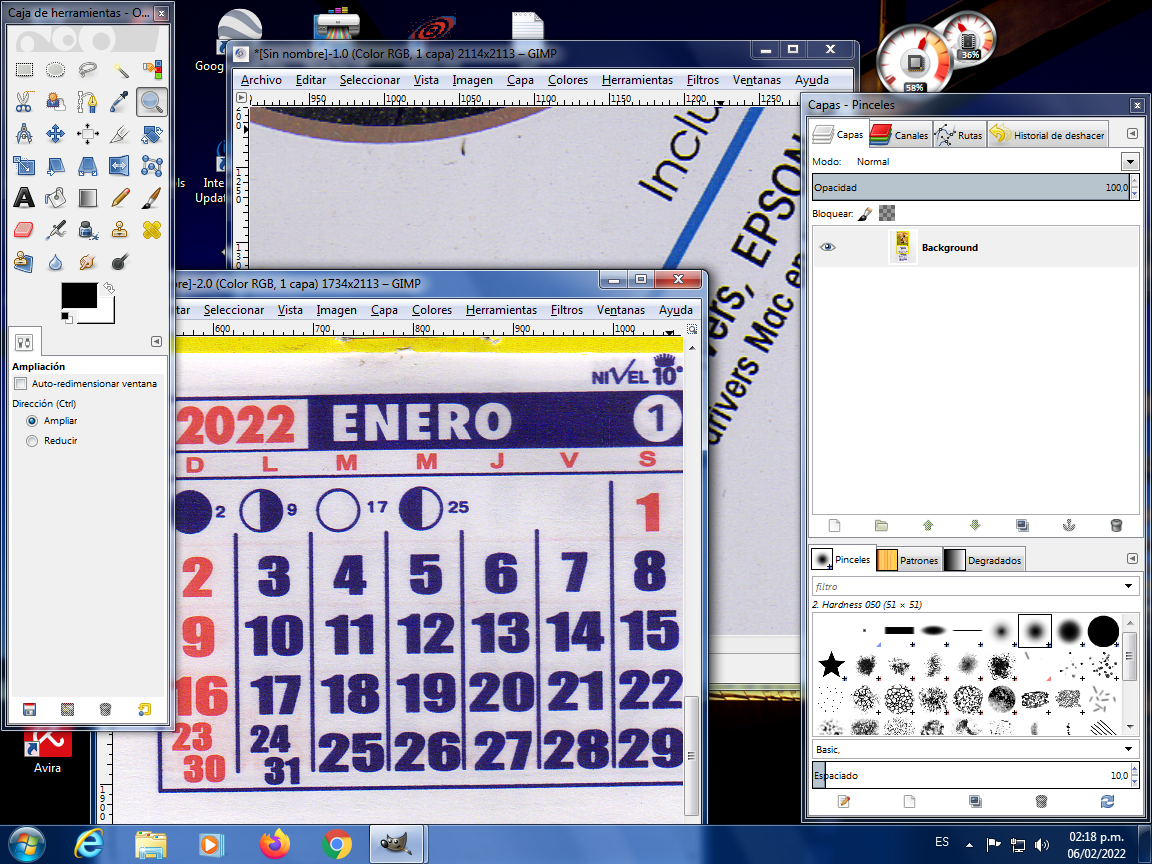
Task: Select the Eraser tool
Action: click(24, 230)
